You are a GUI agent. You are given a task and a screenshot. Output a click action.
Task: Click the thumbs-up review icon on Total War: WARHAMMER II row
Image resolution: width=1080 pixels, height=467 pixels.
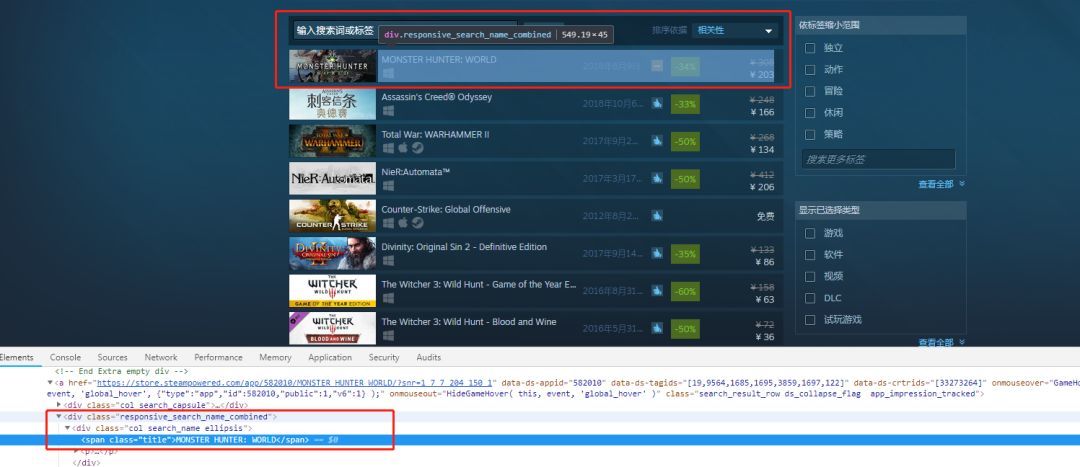click(x=657, y=141)
